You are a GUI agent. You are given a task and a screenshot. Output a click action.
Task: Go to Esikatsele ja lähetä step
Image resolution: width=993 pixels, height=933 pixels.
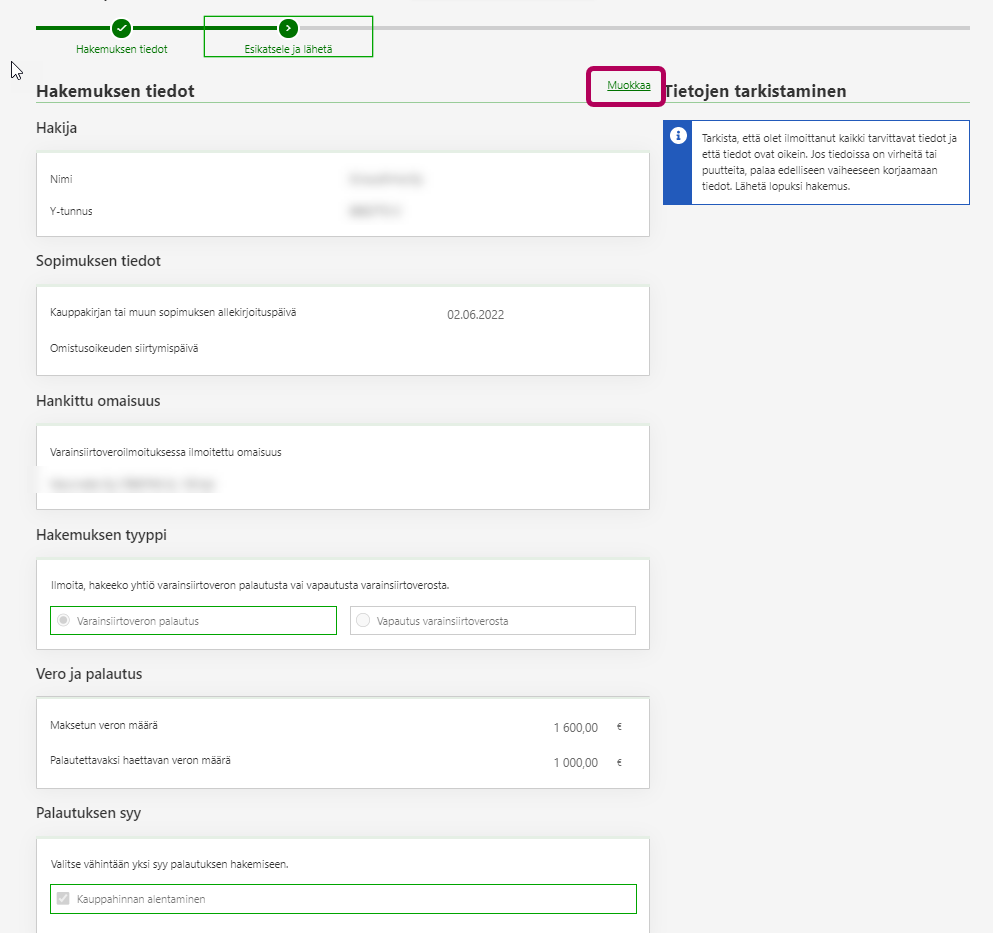288,48
